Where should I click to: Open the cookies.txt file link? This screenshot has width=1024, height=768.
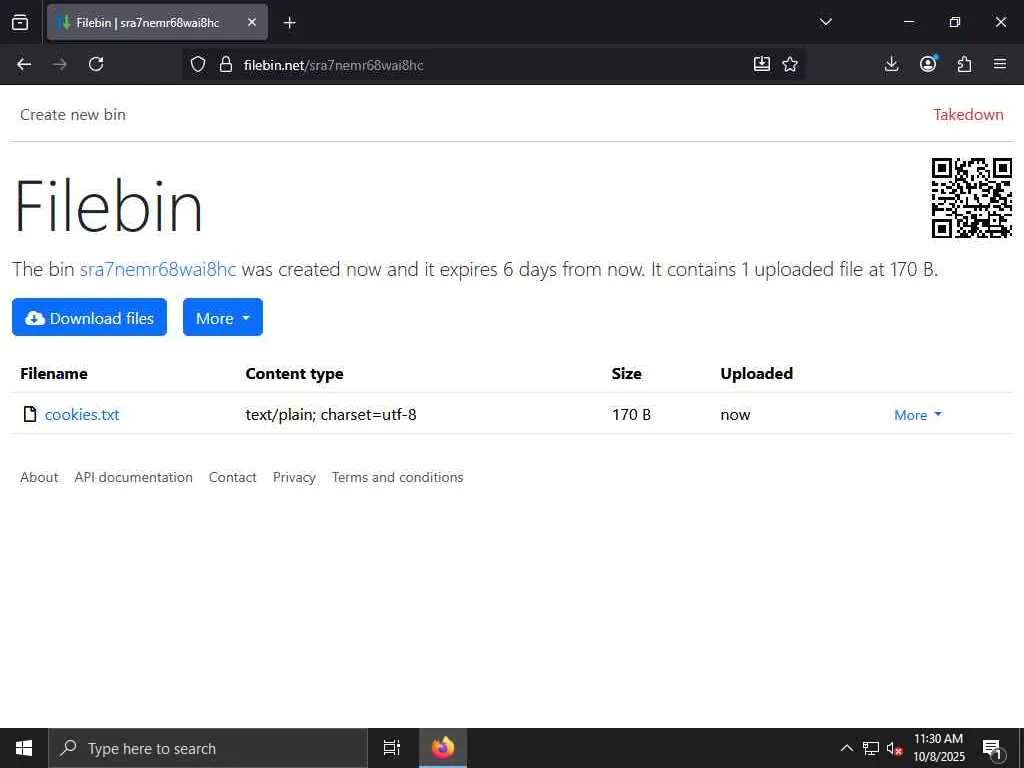coord(82,414)
